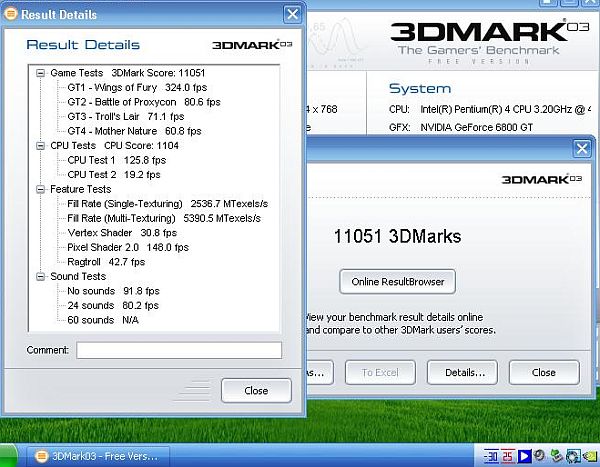Select Fill Rate (Multi-Texturing) row

164,219
